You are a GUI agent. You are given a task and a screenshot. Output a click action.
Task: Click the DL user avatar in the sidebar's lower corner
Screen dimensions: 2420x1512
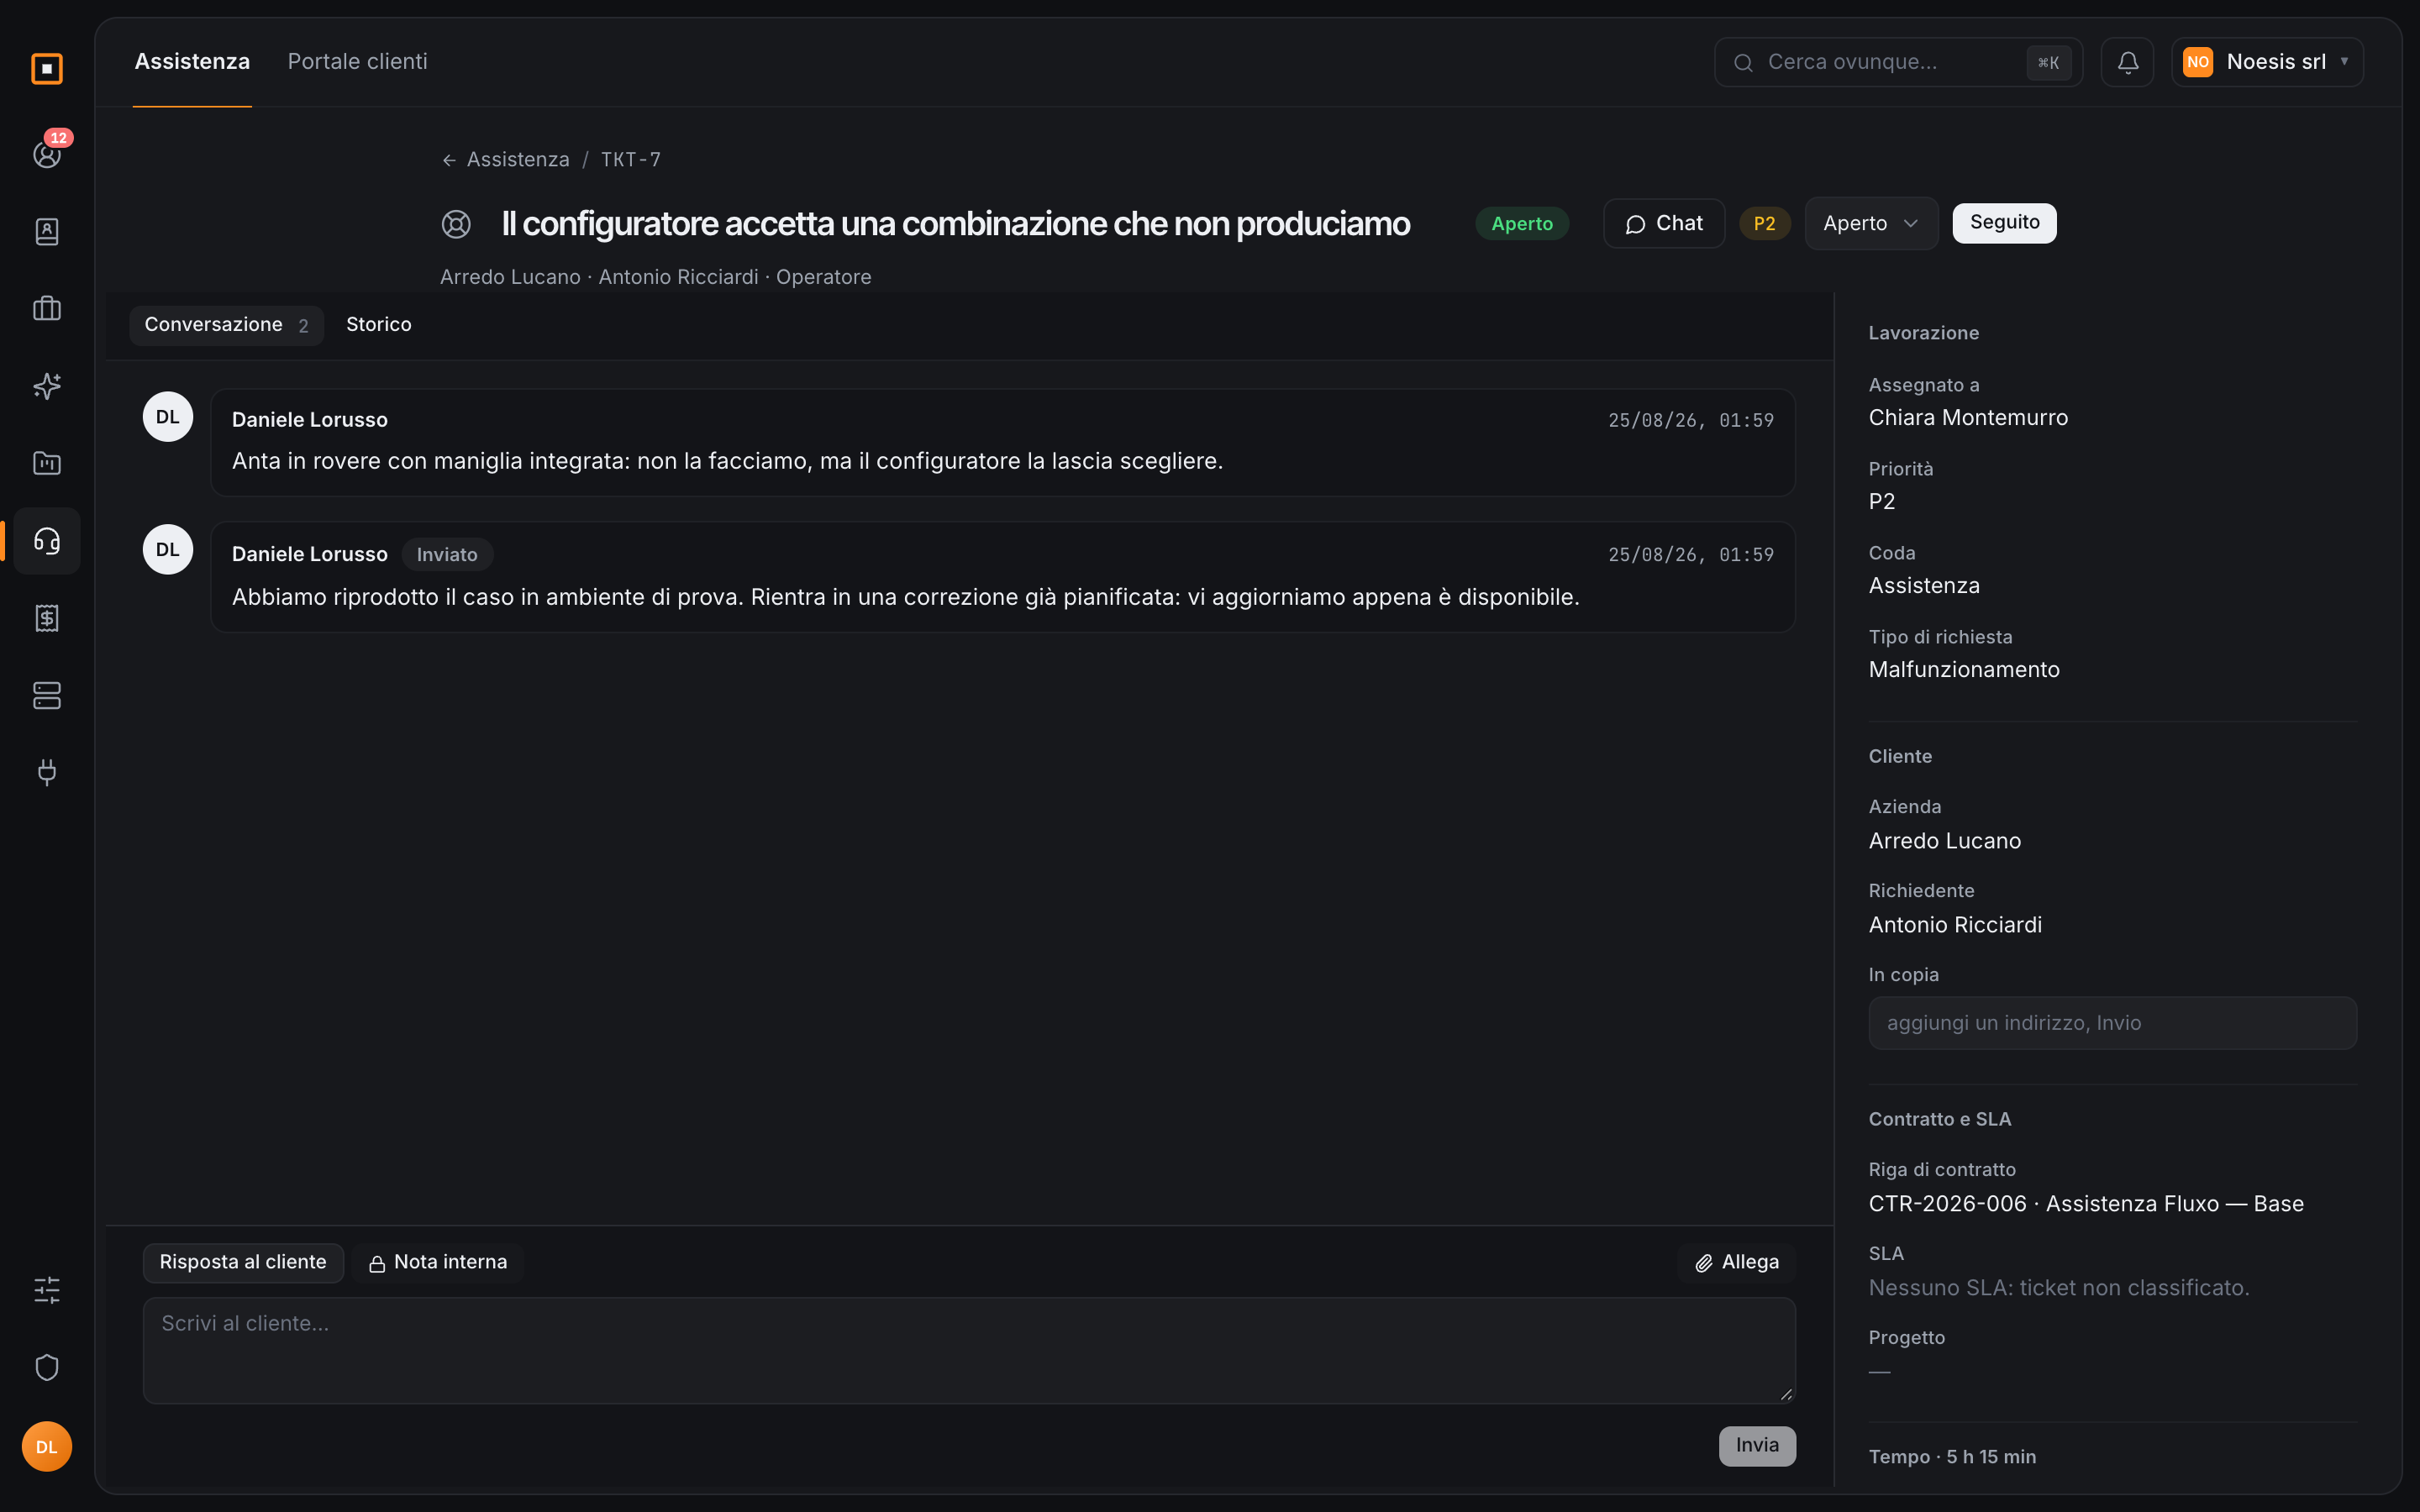coord(47,1446)
